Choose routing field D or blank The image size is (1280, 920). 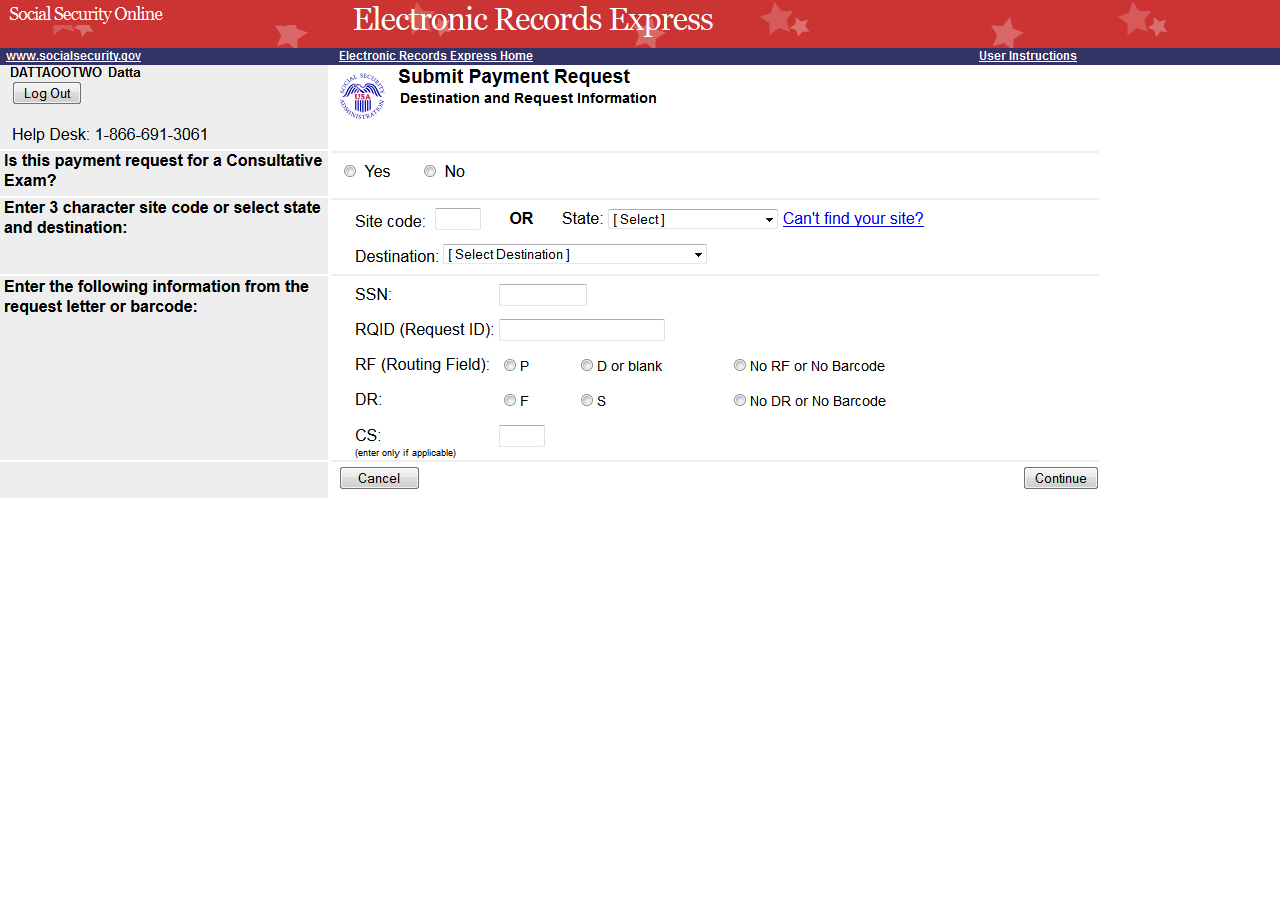click(587, 365)
